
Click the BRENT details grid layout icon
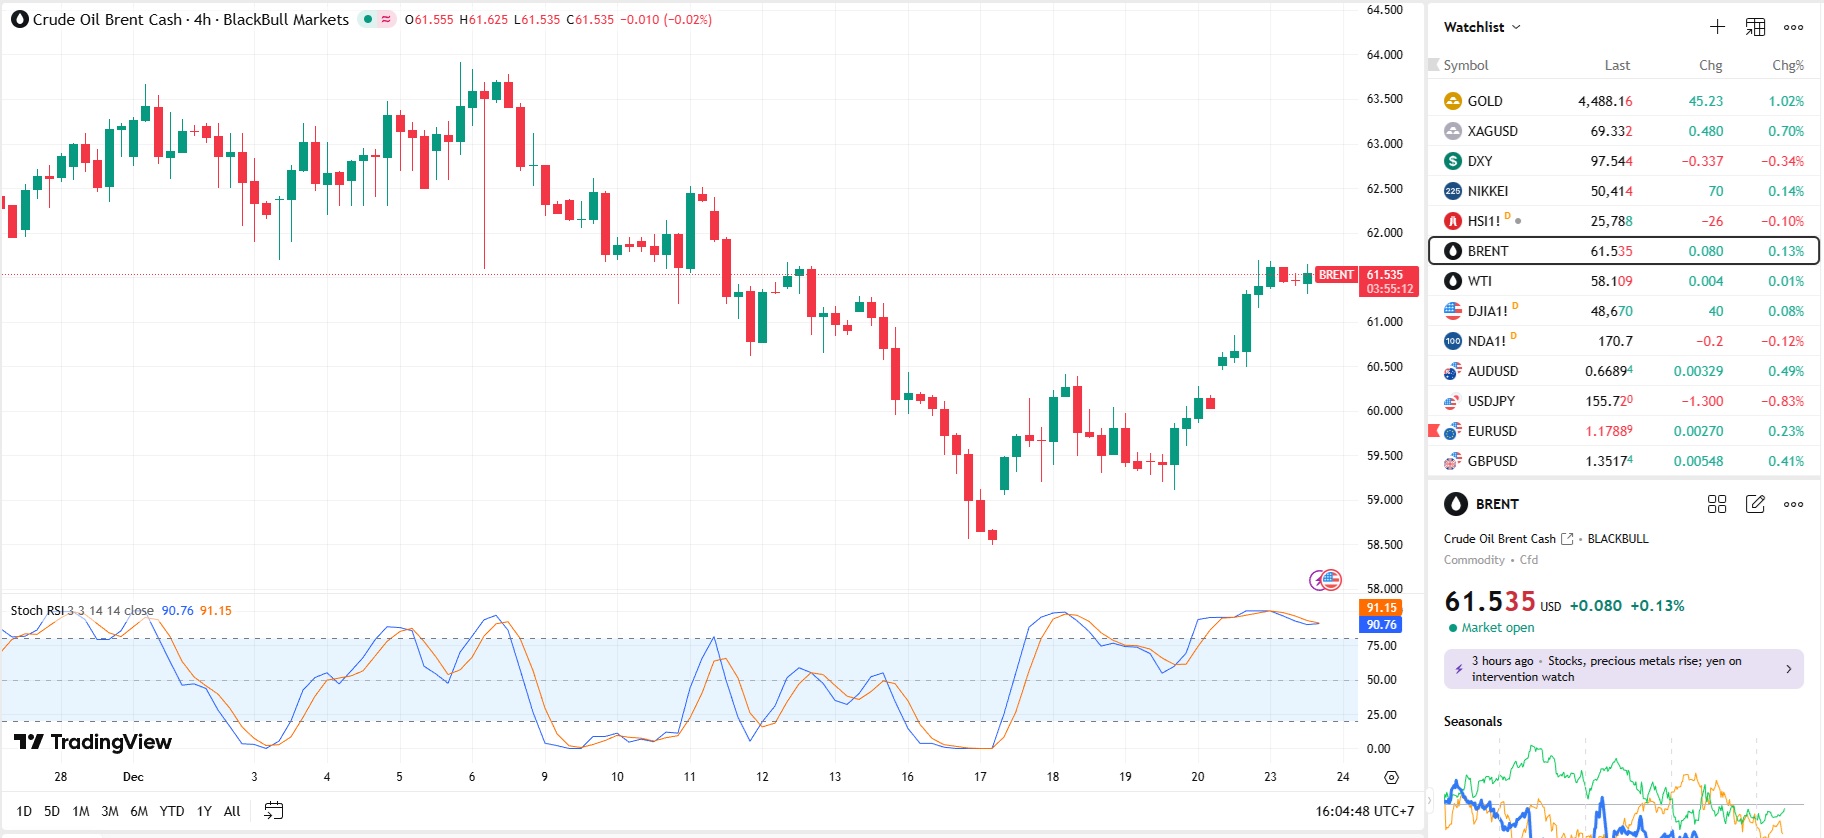pos(1717,504)
